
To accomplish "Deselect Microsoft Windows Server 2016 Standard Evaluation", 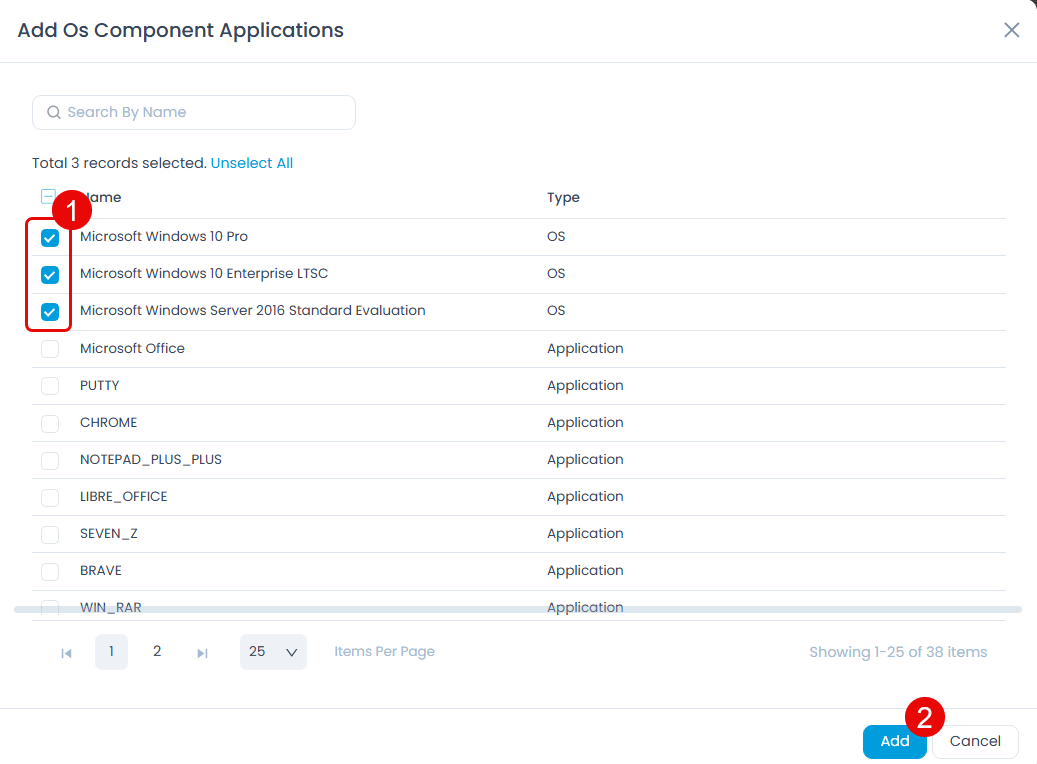I will (49, 311).
